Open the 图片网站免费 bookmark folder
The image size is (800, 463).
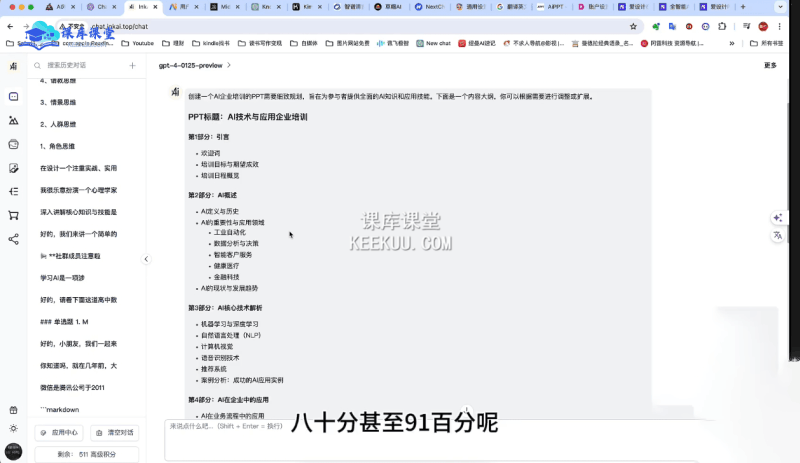coord(347,43)
